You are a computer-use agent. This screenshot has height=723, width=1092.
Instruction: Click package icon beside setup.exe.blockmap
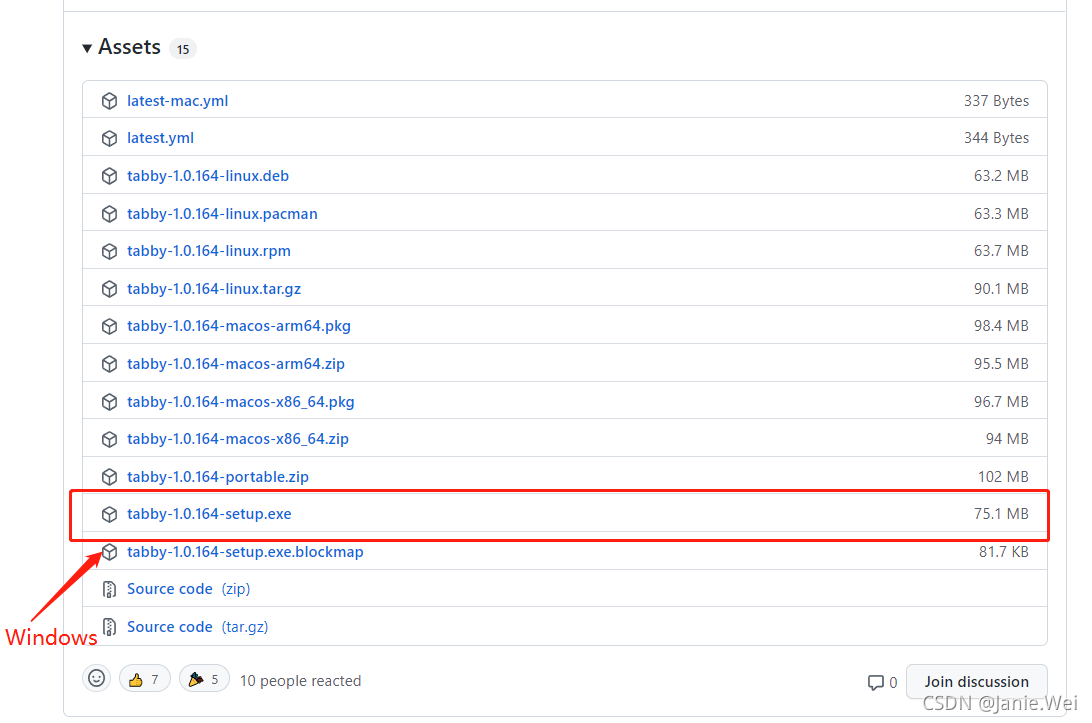point(109,552)
